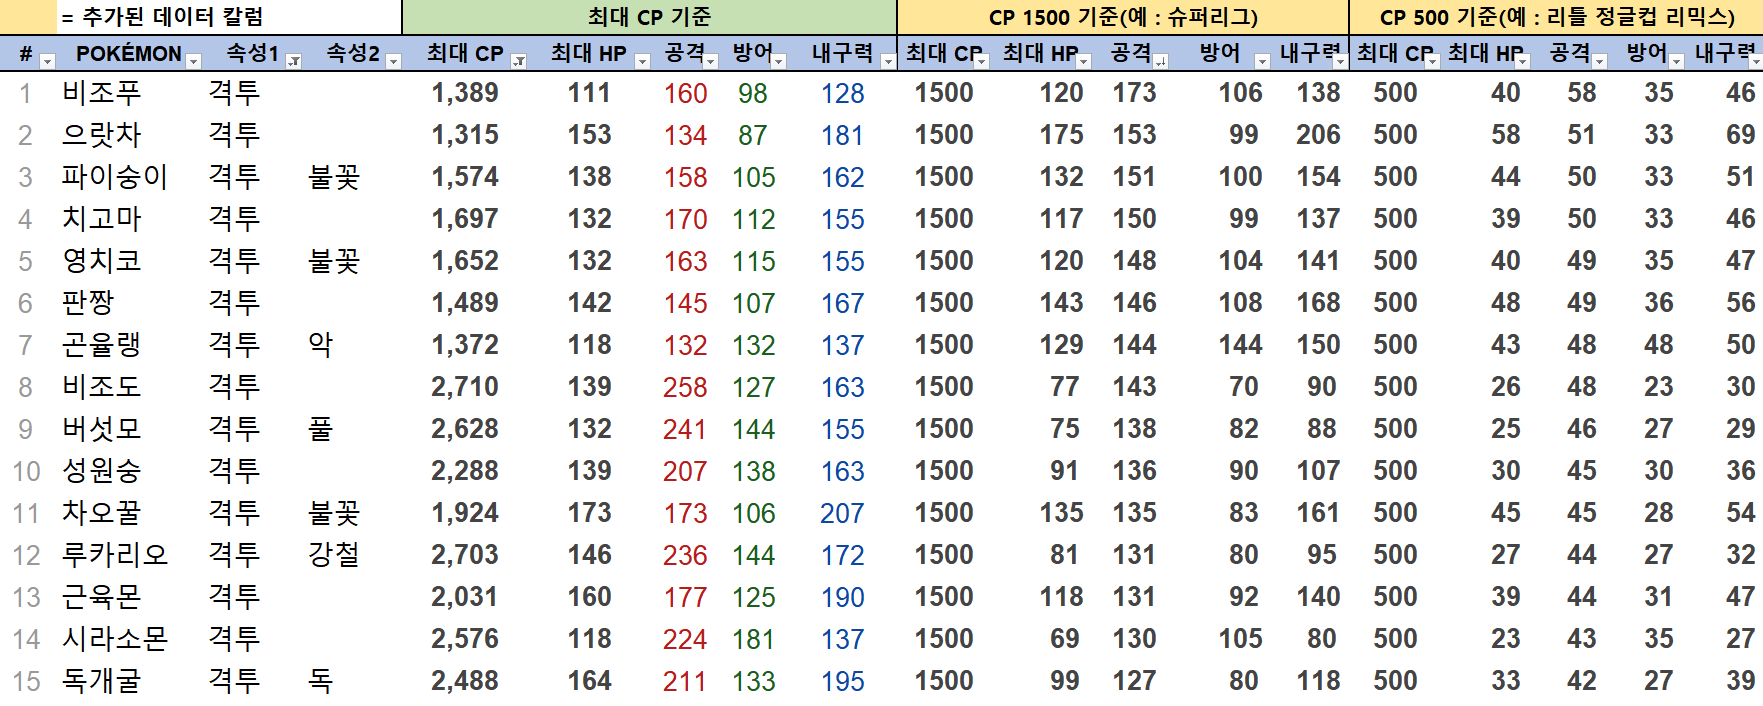Select the Pokémon name cell 파이숭이

point(115,177)
